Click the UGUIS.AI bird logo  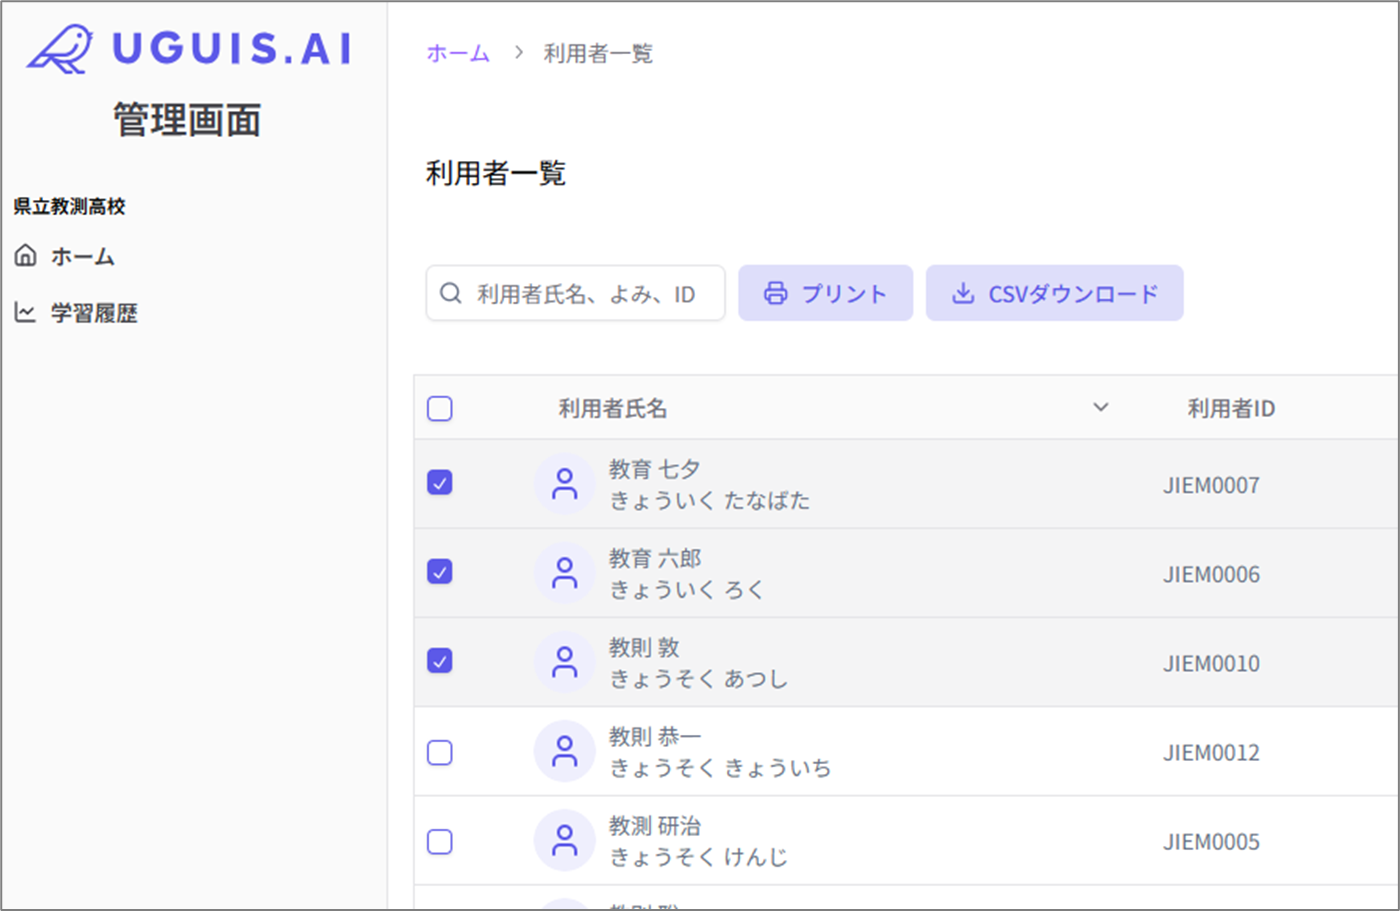pyautogui.click(x=60, y=49)
